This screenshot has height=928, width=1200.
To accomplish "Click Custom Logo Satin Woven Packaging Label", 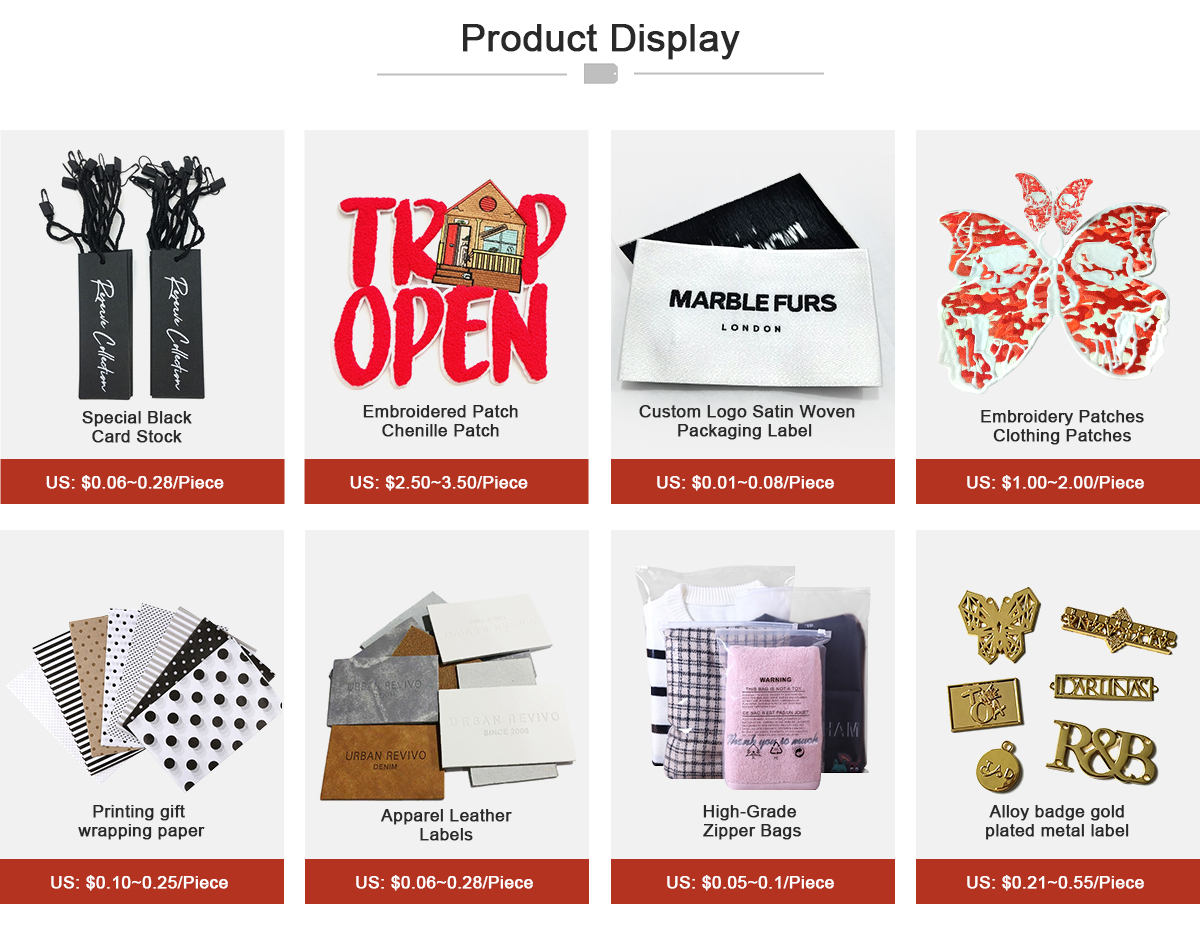I will point(747,421).
